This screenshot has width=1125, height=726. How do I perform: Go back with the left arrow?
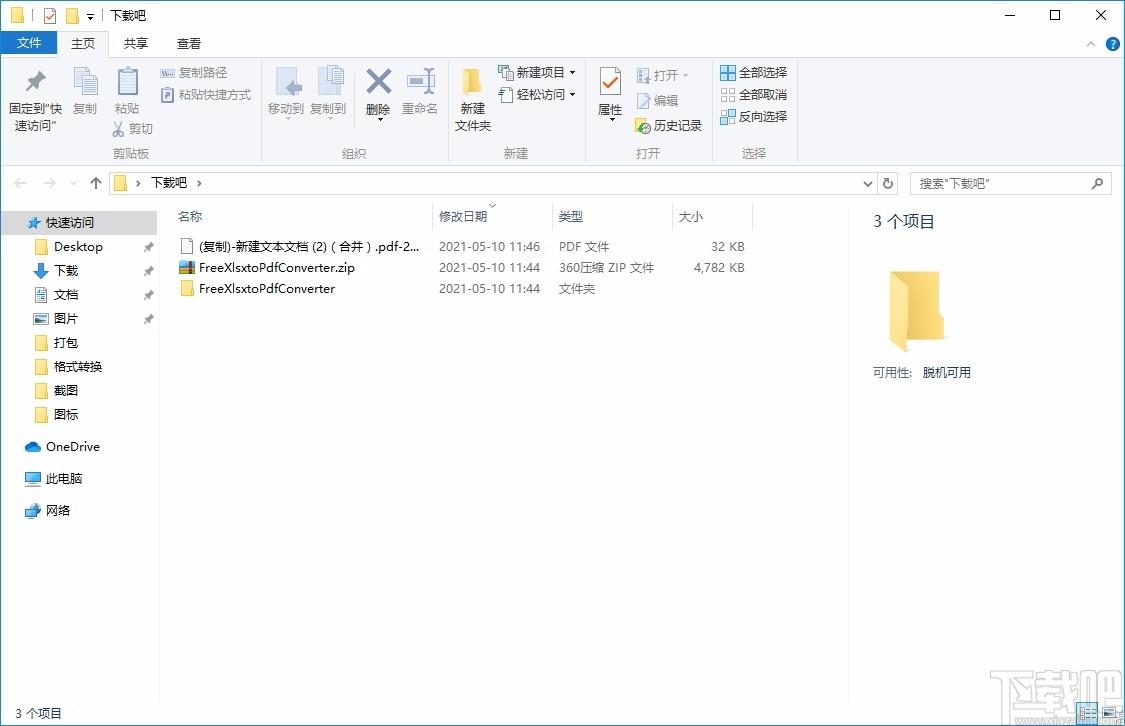coord(20,183)
